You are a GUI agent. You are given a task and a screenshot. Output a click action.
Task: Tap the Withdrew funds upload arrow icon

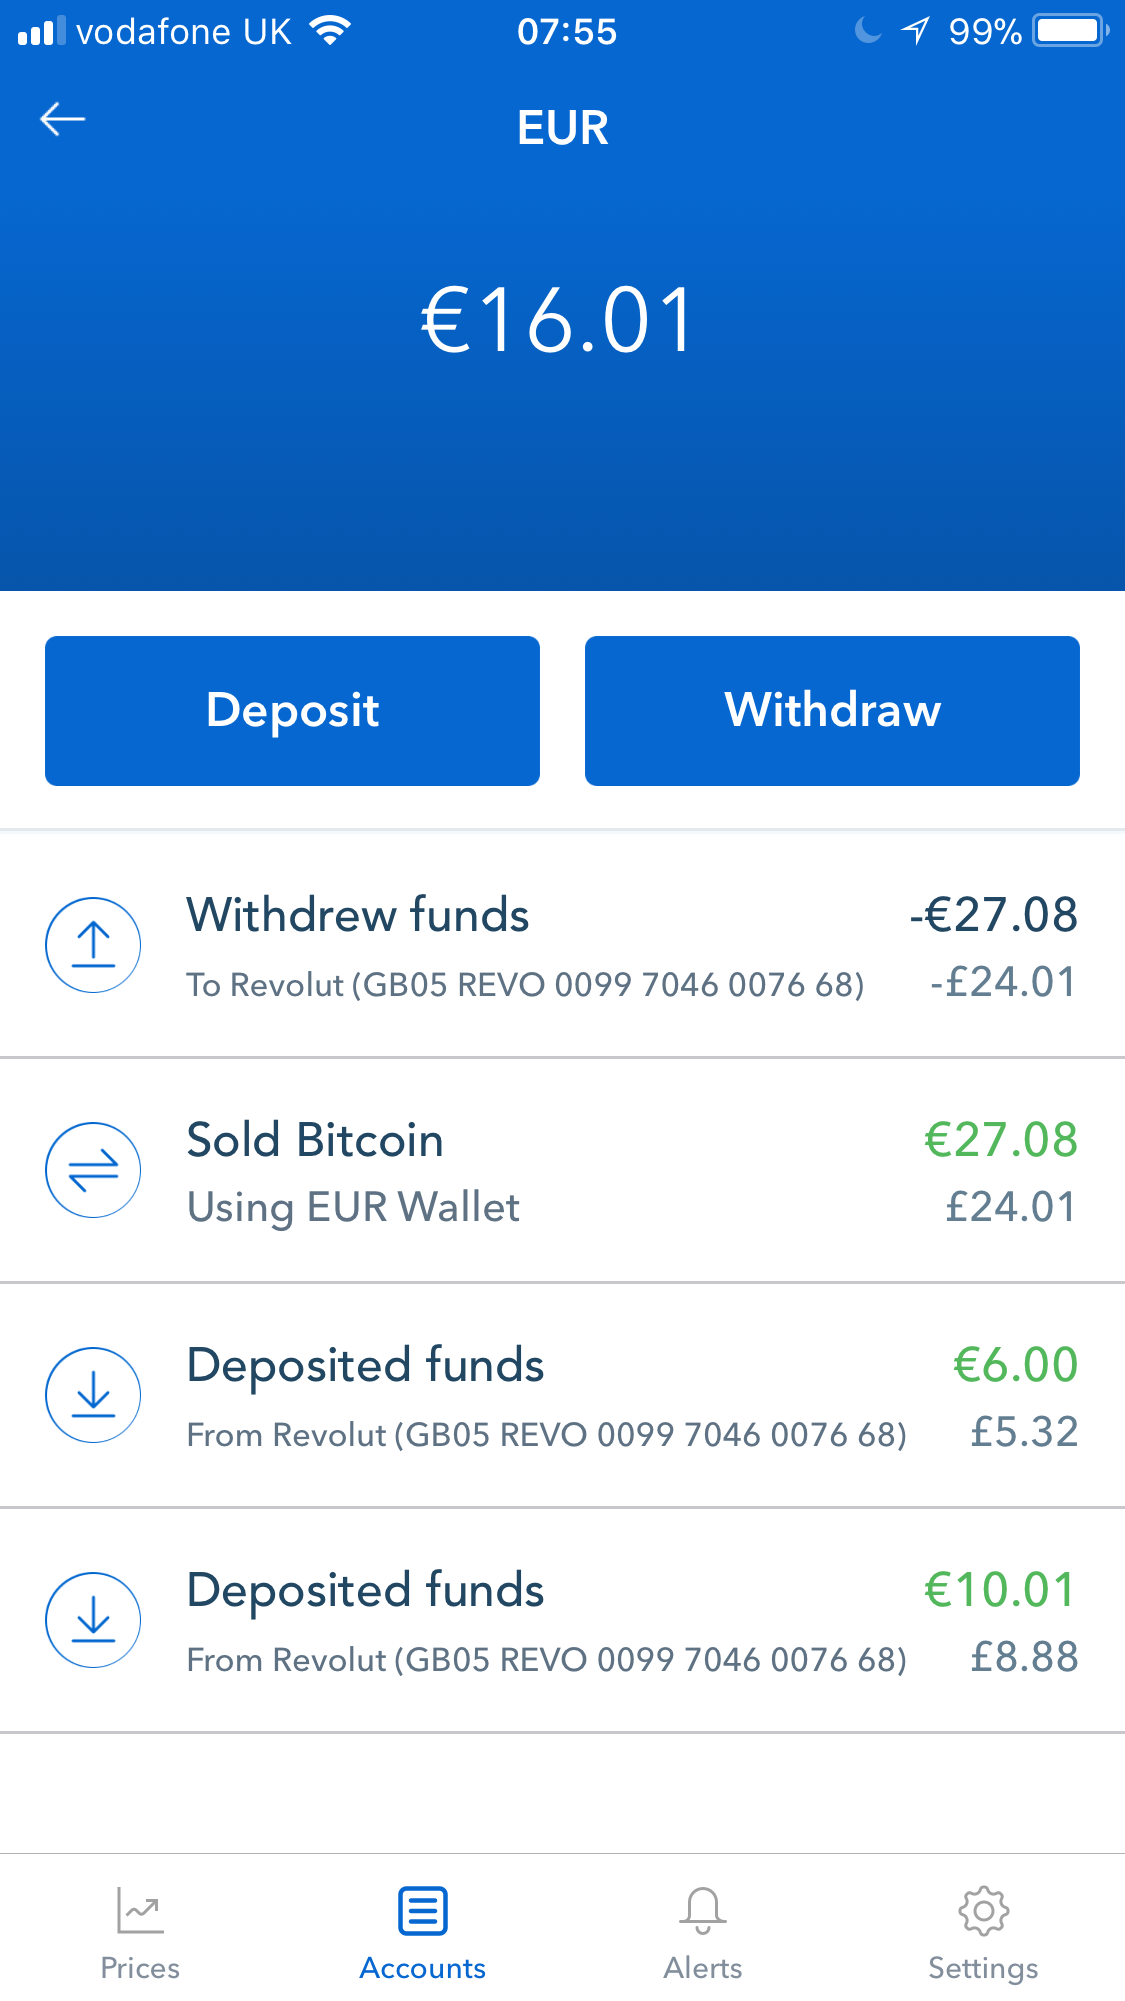tap(93, 945)
